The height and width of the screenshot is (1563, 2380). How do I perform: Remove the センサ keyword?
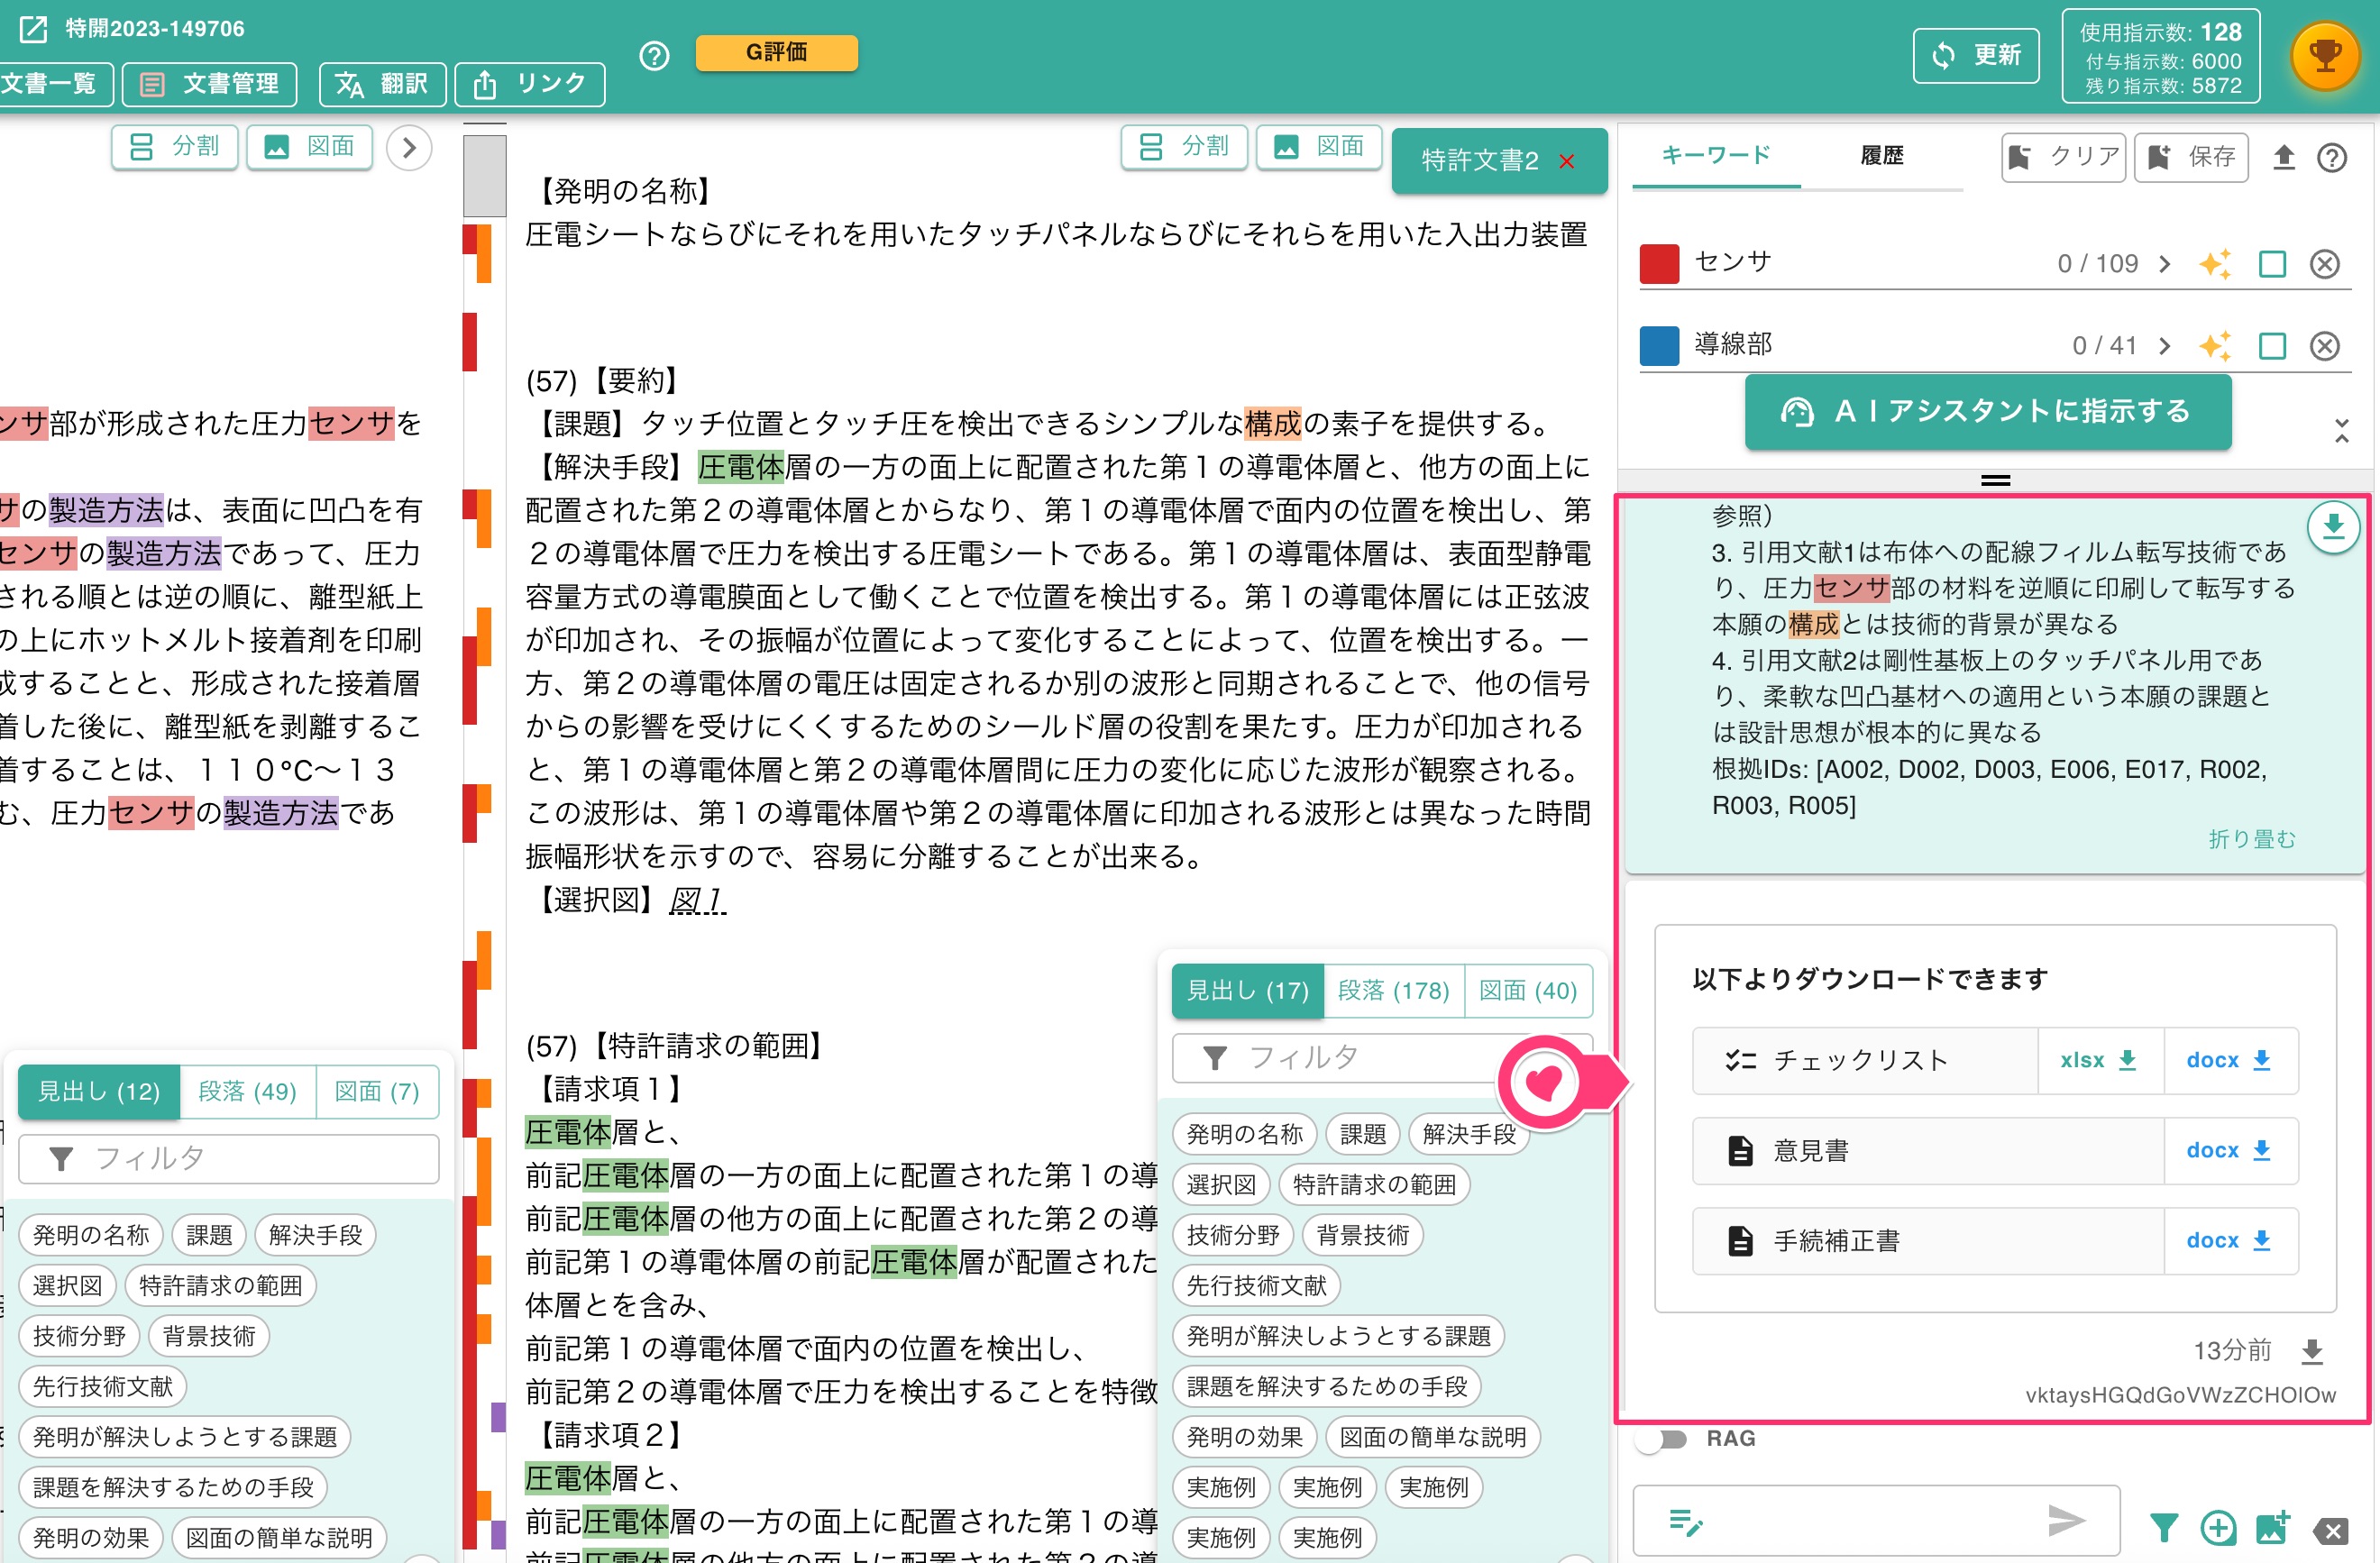click(2325, 264)
